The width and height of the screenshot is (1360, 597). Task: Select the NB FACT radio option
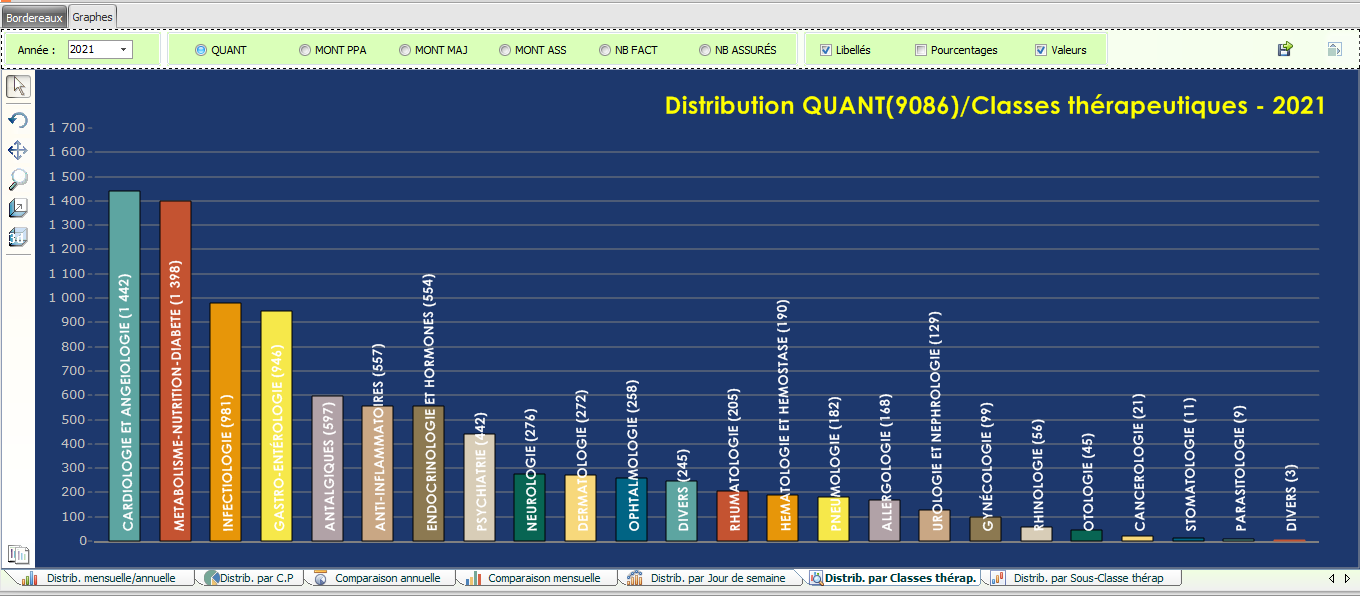pyautogui.click(x=605, y=50)
